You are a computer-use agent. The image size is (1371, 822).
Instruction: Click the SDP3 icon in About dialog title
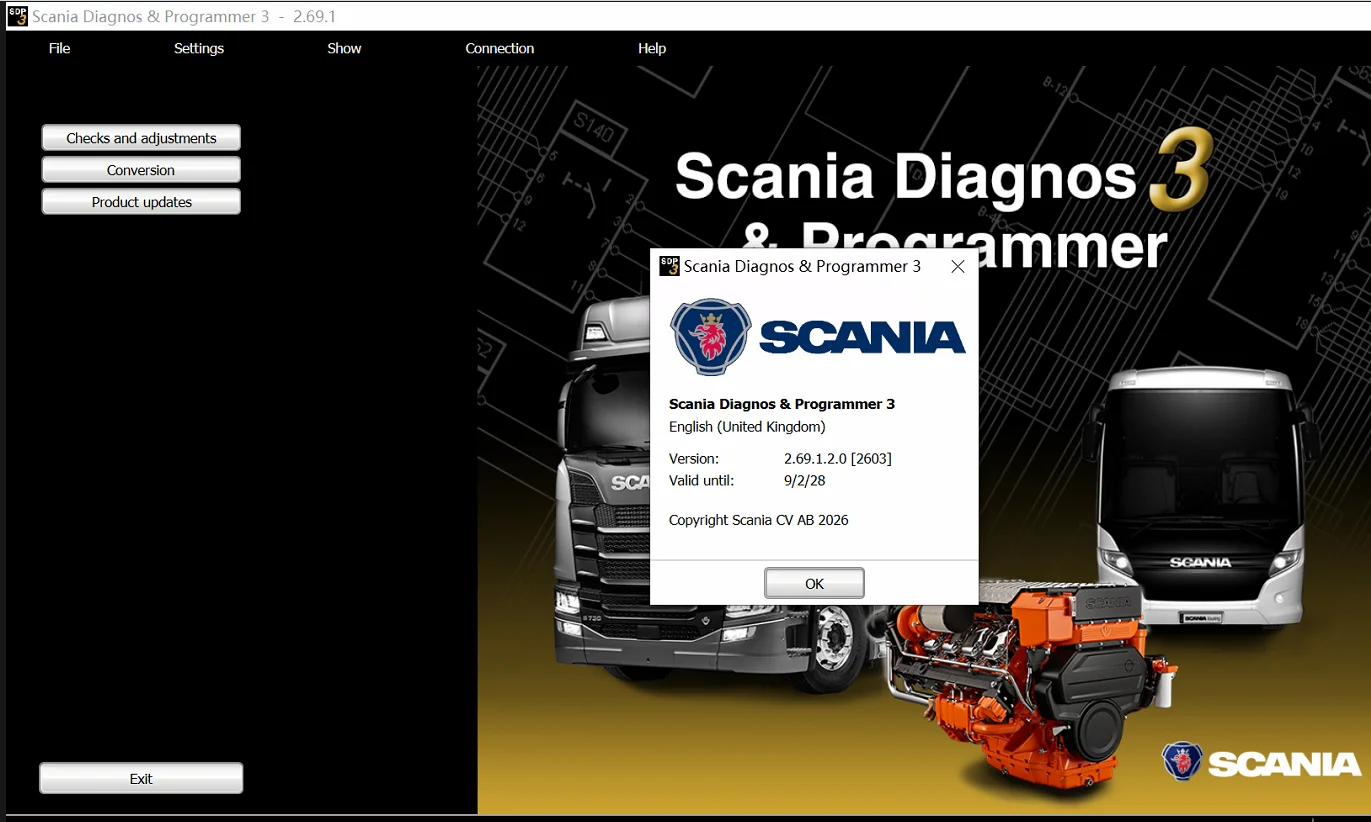pyautogui.click(x=669, y=266)
